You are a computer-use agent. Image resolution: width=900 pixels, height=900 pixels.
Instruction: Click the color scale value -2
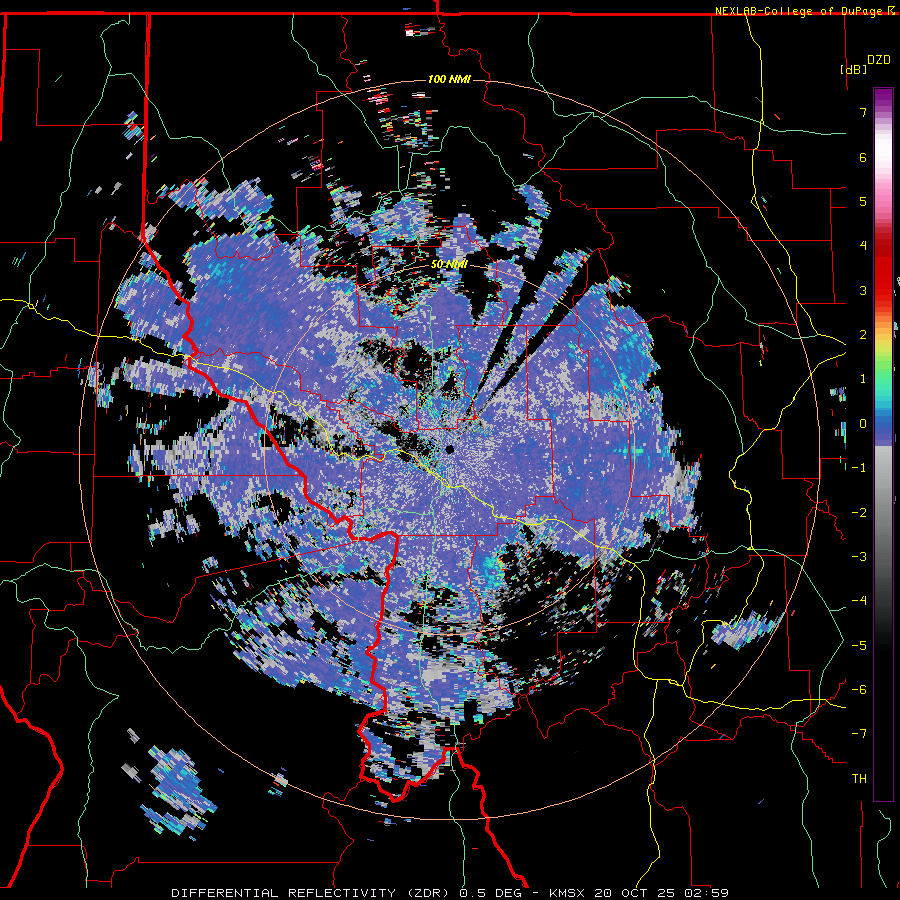[x=859, y=513]
